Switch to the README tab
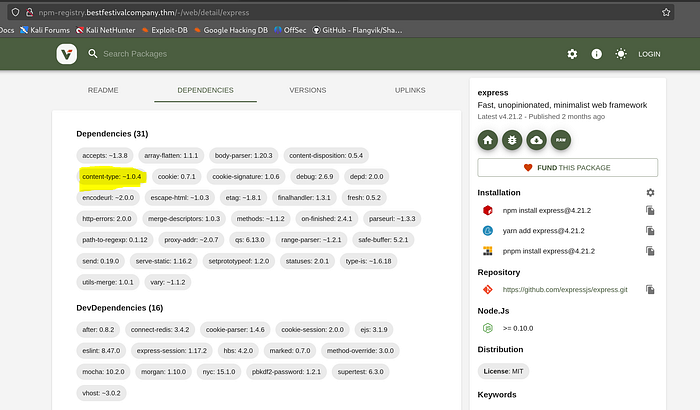This screenshot has width=700, height=410. (x=103, y=90)
